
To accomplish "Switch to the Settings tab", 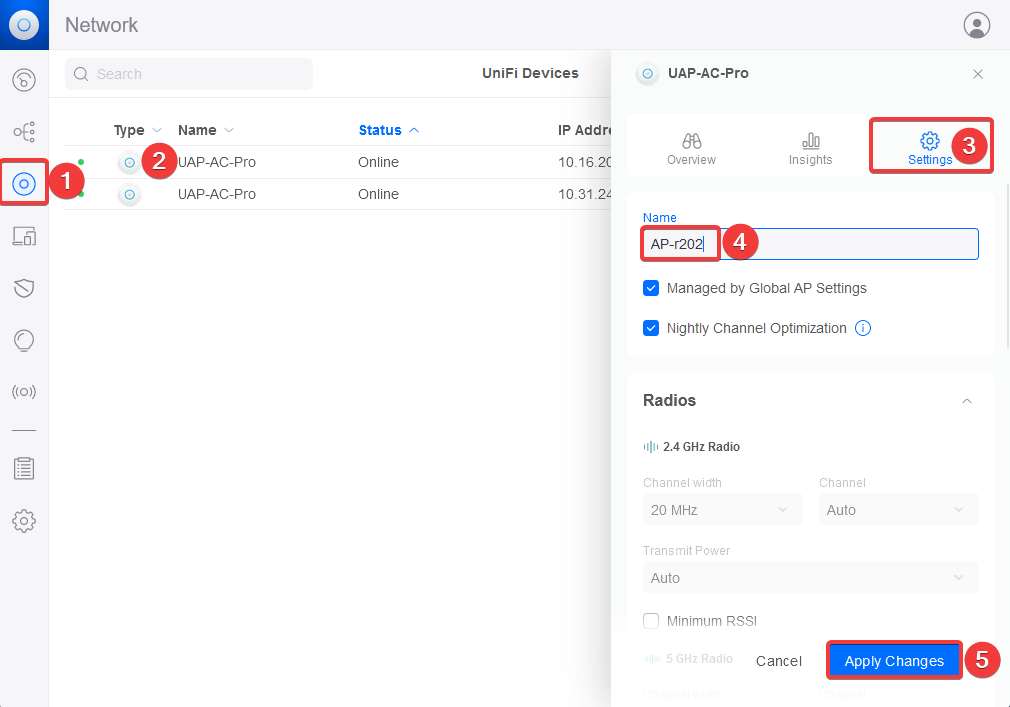I will [x=929, y=149].
